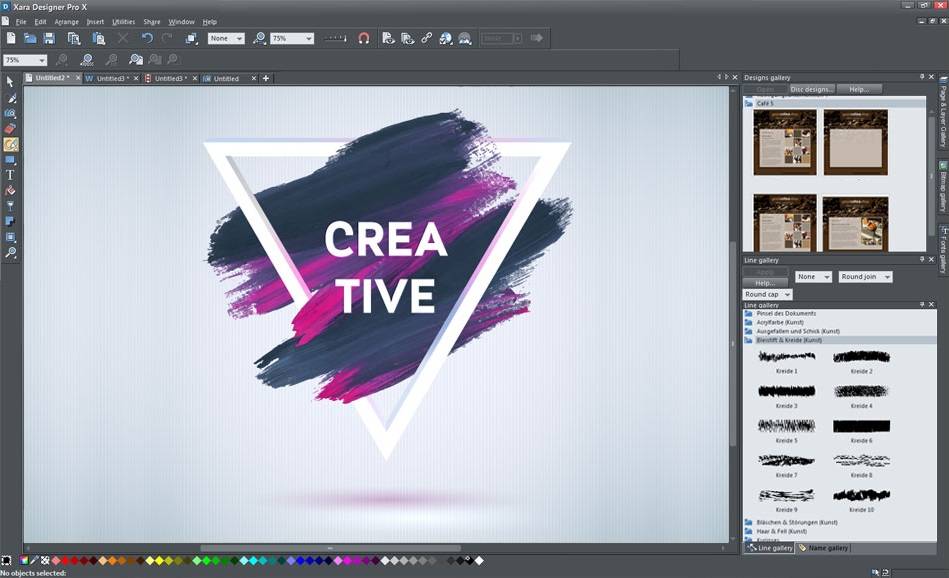Select the Transparency tool wine glass
This screenshot has height=578, width=949.
10,205
